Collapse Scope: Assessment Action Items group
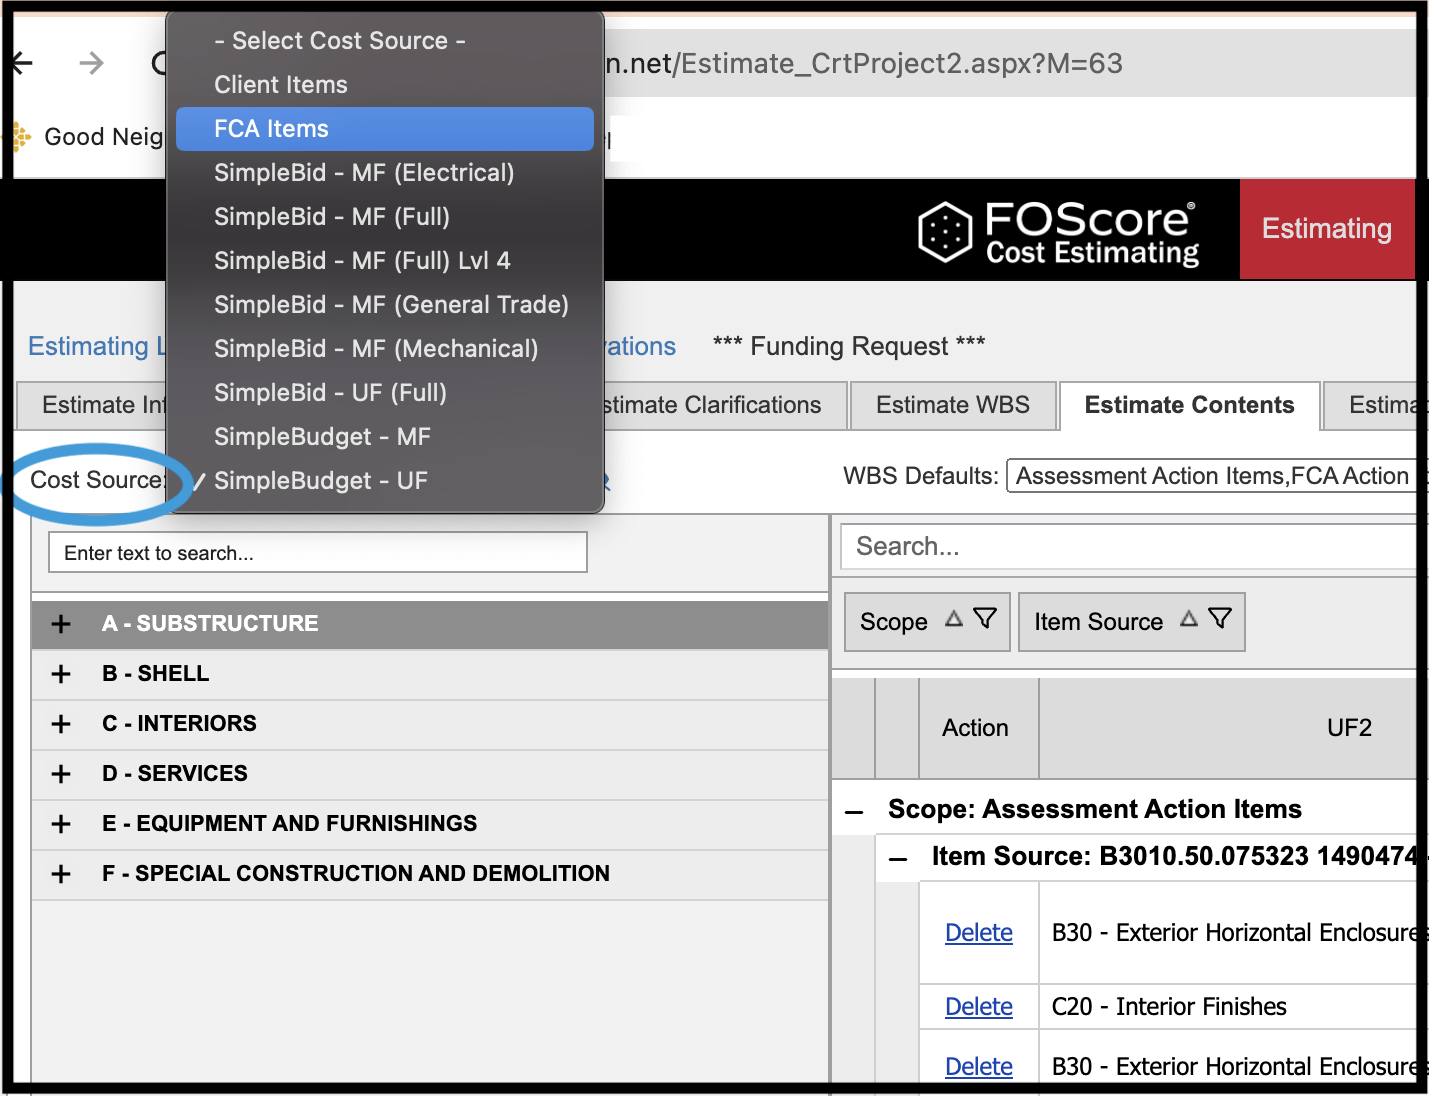 pyautogui.click(x=854, y=812)
